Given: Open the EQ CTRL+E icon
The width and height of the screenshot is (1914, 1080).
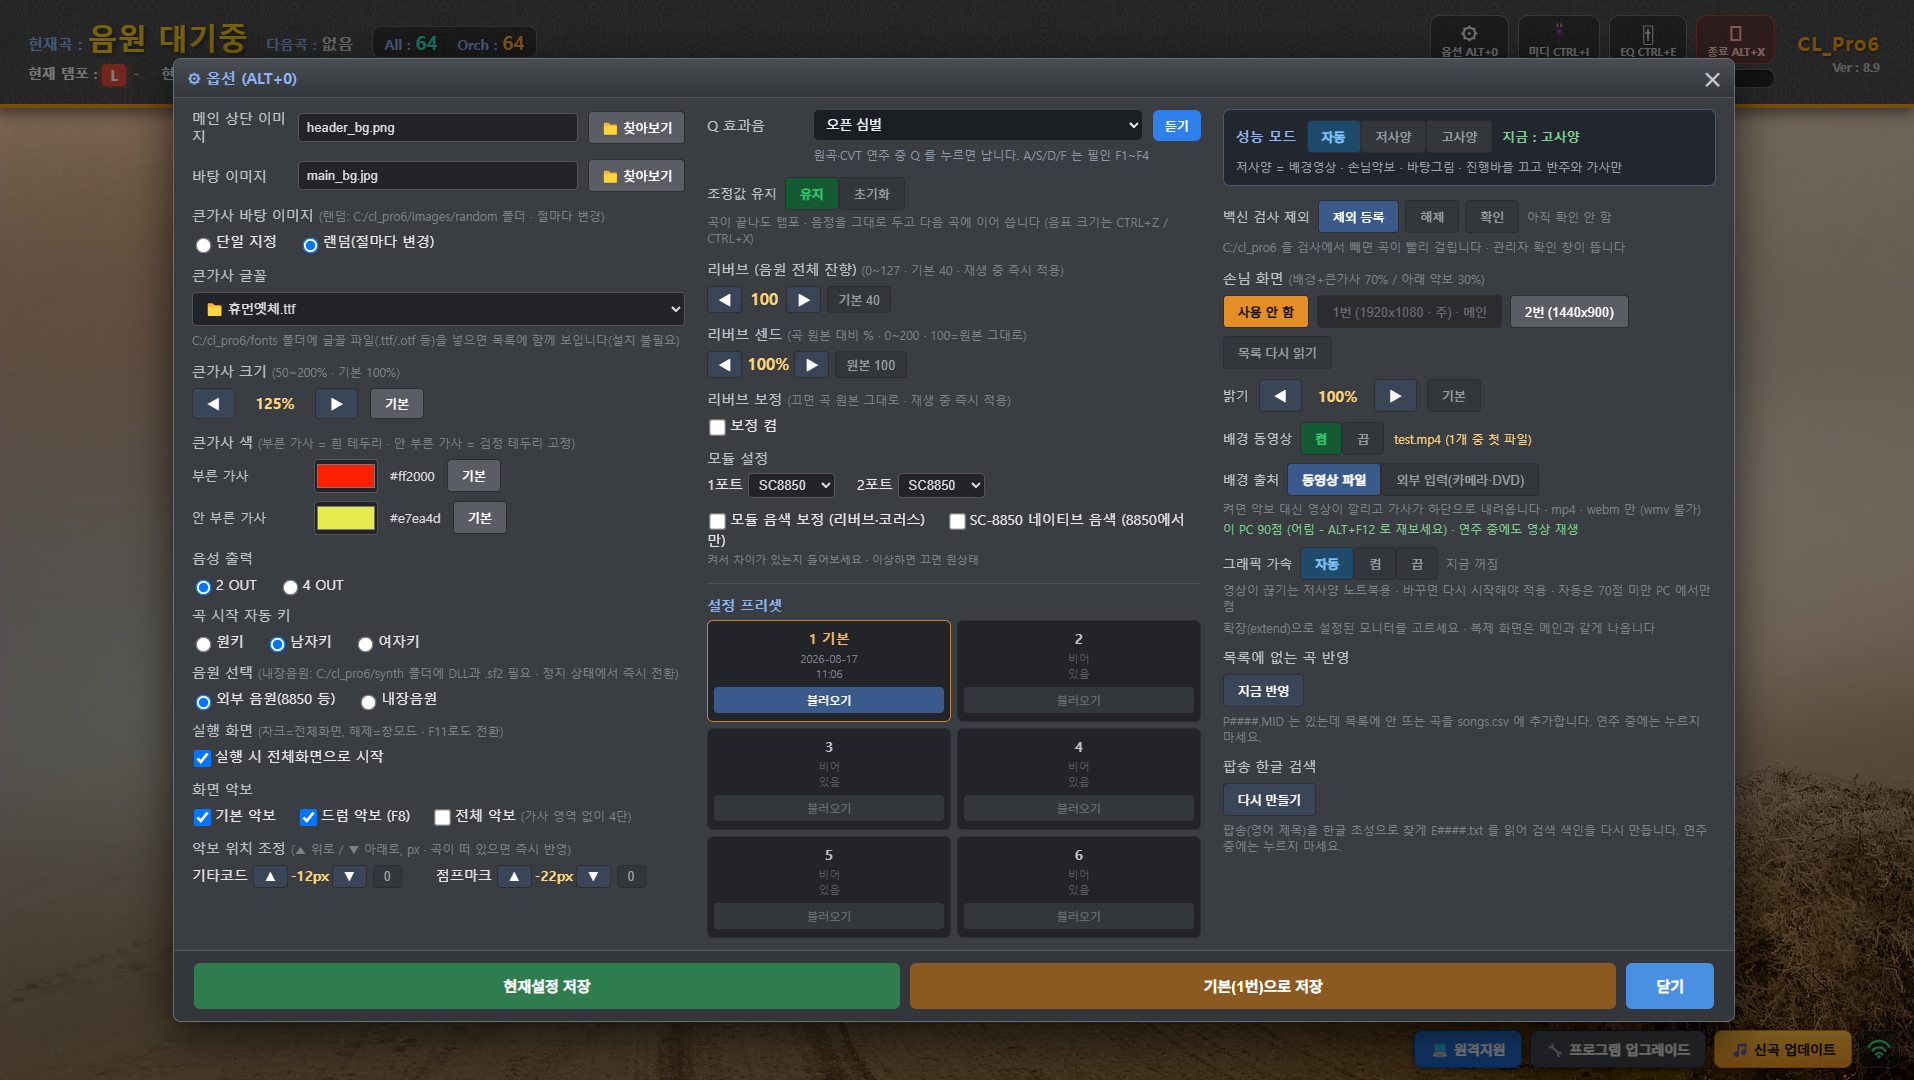Looking at the screenshot, I should click(x=1647, y=33).
